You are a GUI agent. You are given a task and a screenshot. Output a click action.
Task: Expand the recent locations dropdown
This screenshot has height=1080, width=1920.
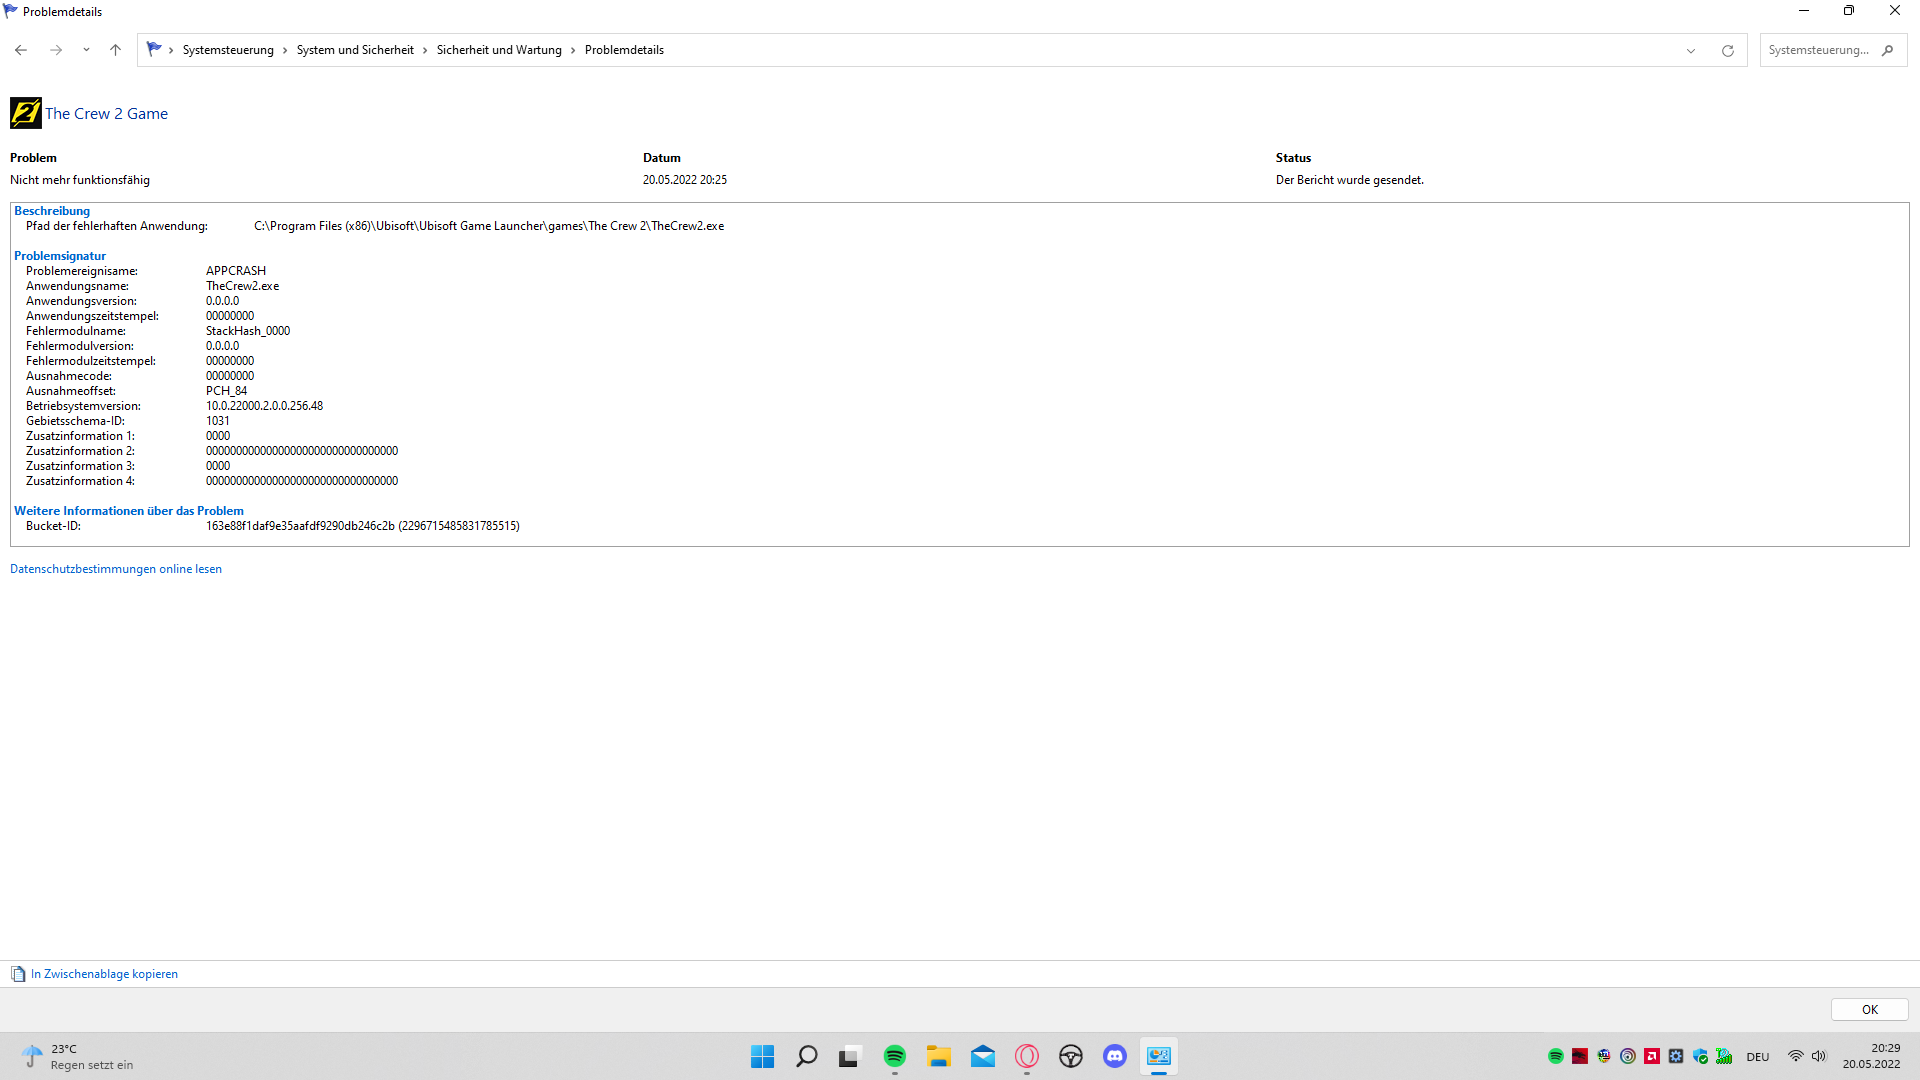click(x=86, y=50)
